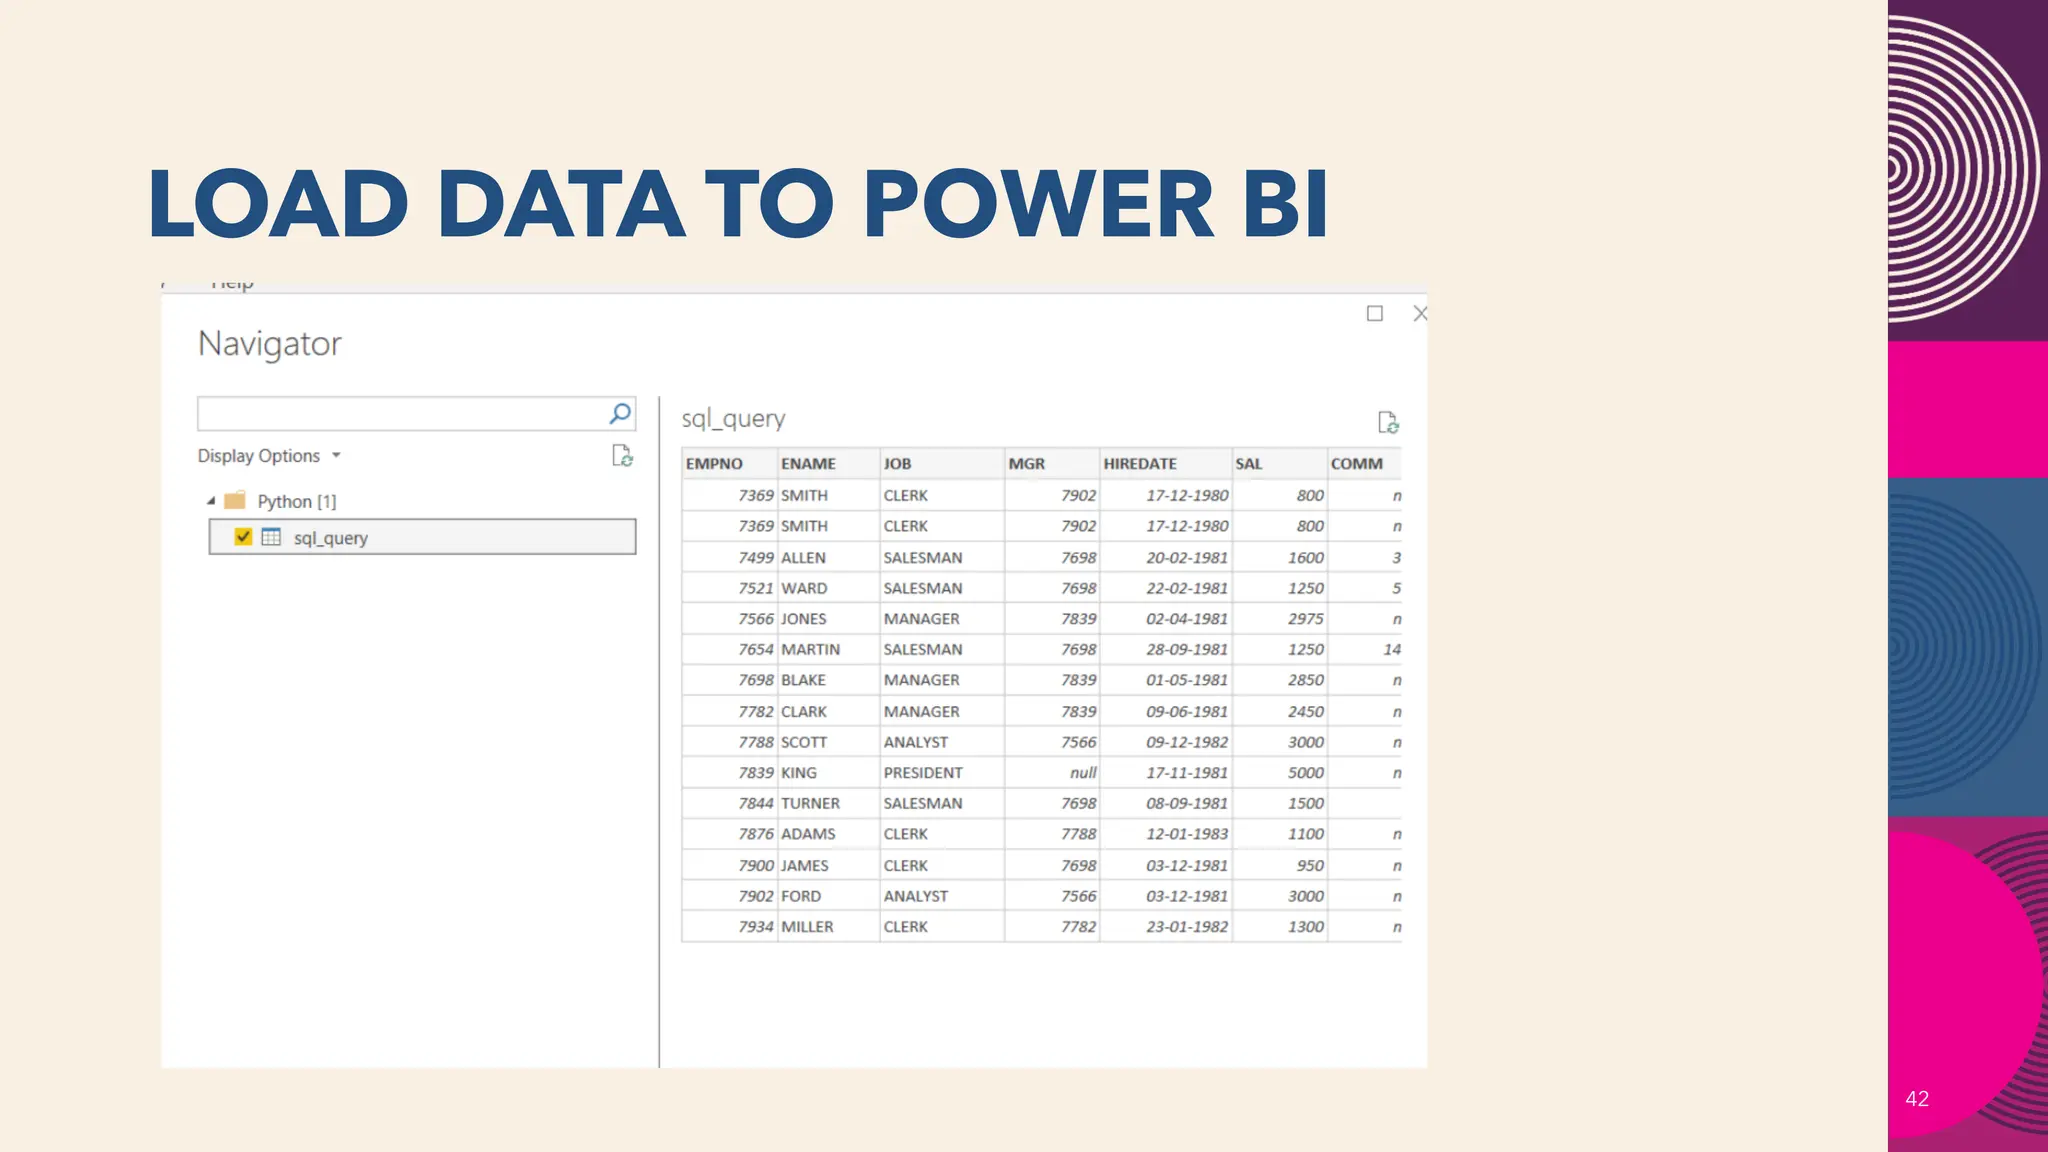Click the ENAME column header

[x=828, y=464]
